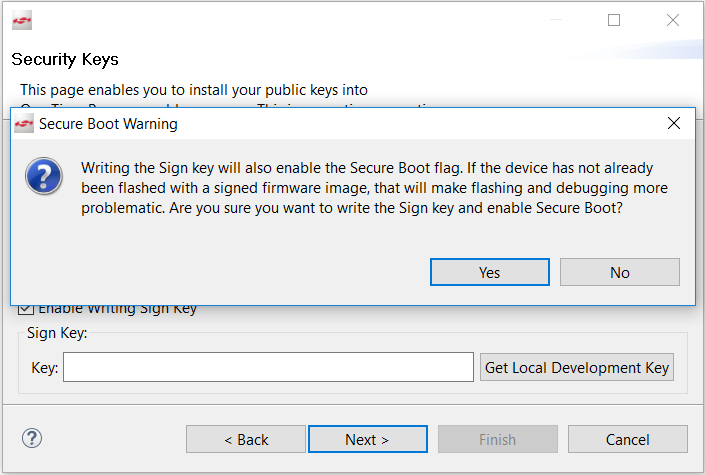The image size is (705, 475).
Task: Click the Silicon Labs logo in wizard title bar
Action: click(x=22, y=21)
